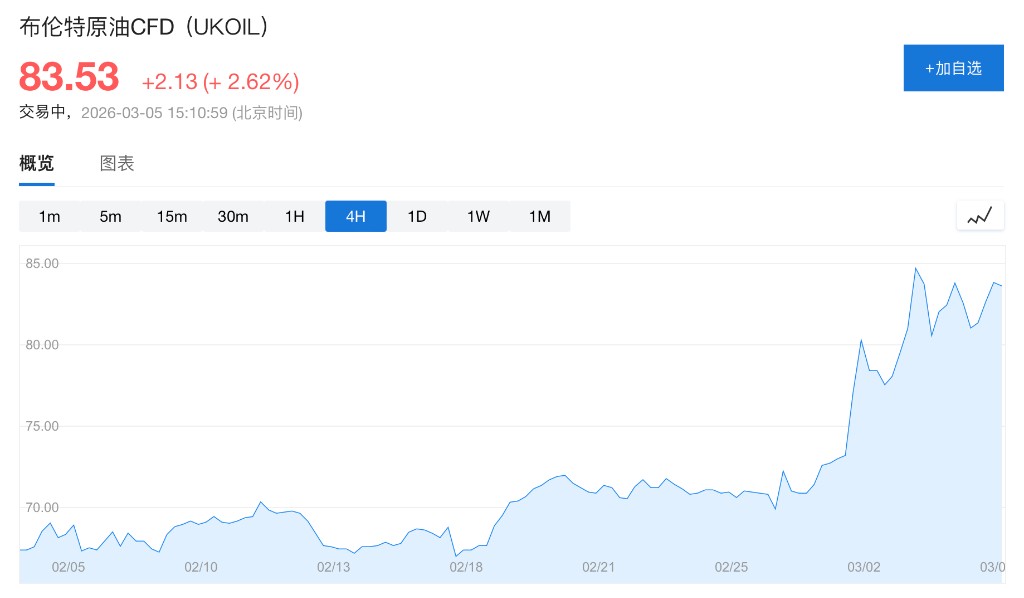The image size is (1024, 598).
Task: Open the 图表 tab
Action: tap(117, 164)
